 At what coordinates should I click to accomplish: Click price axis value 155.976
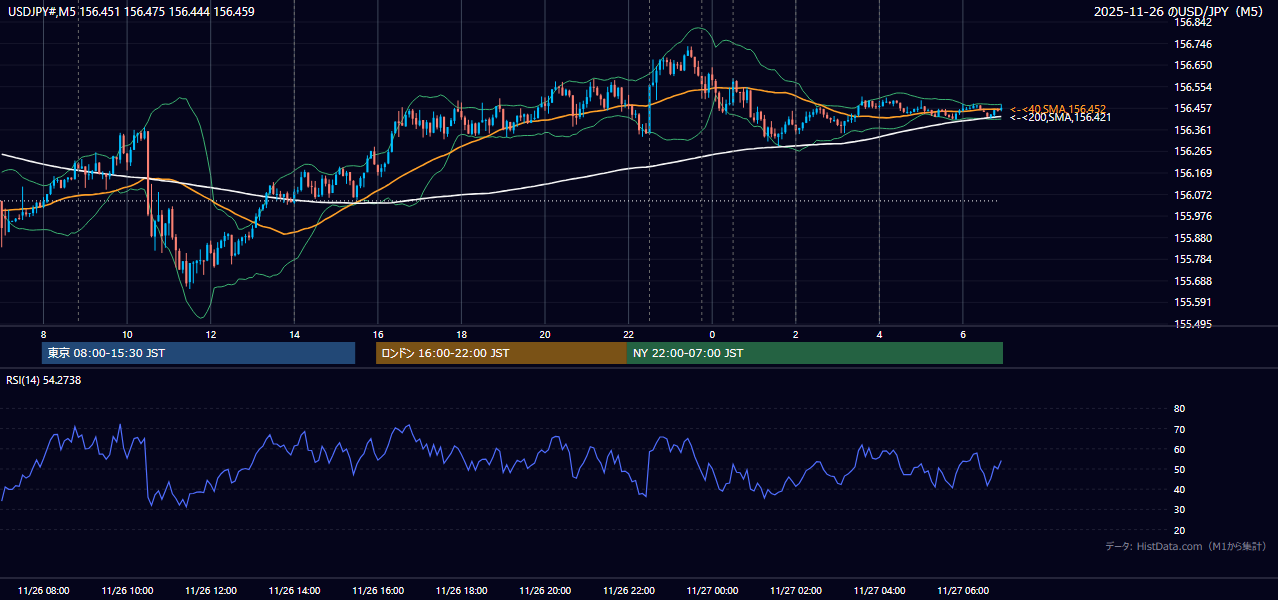[x=1193, y=216]
